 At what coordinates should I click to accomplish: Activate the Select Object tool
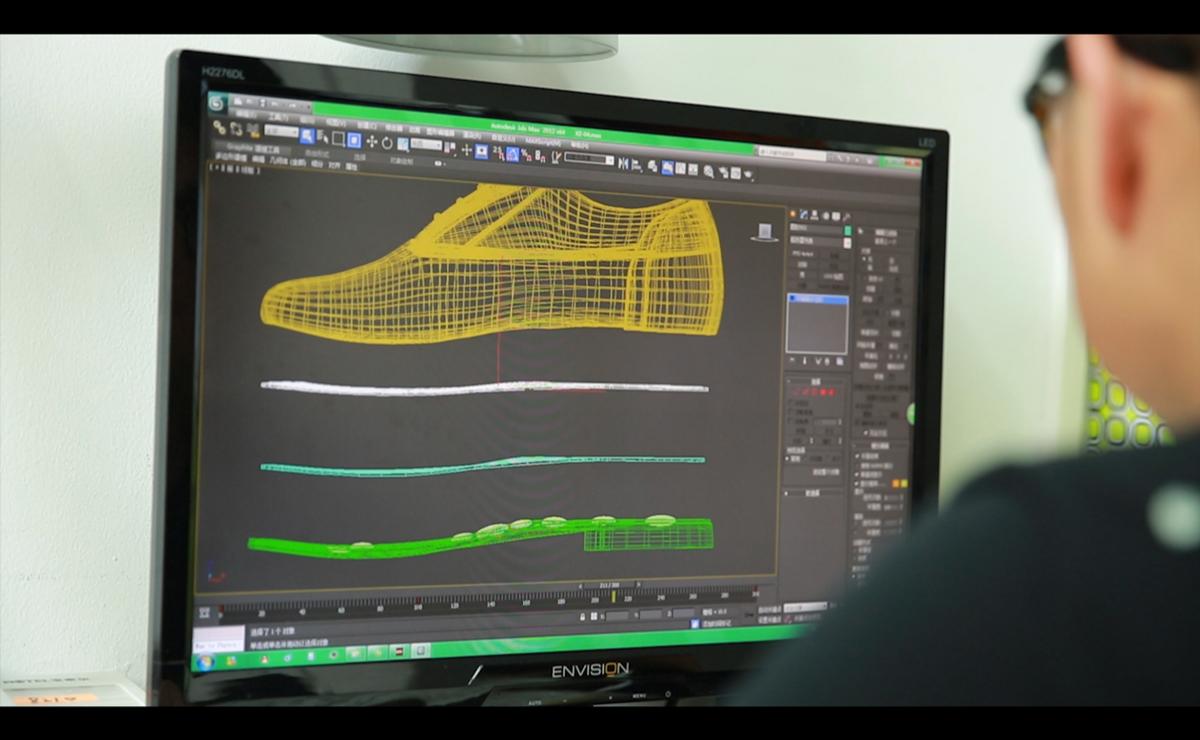307,135
